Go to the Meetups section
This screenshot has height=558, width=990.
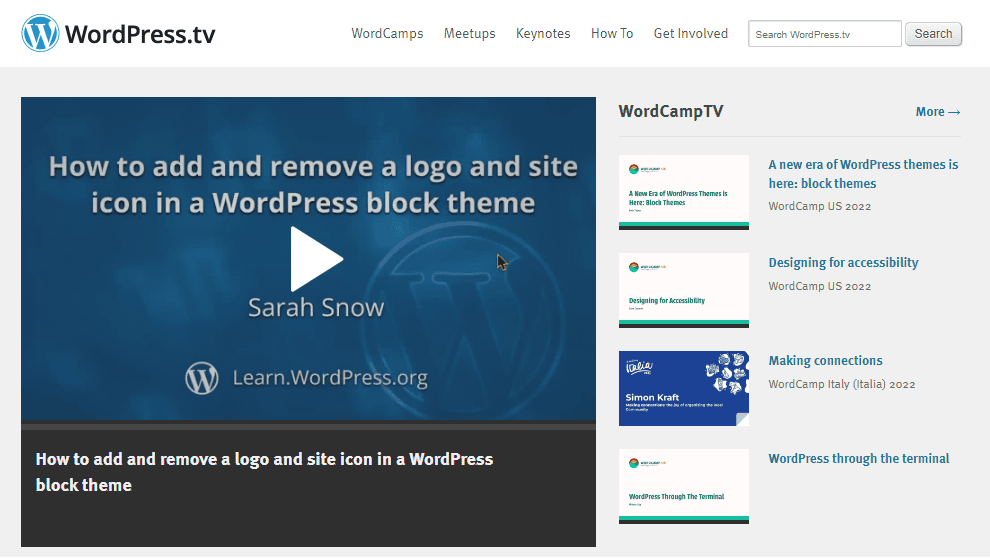pyautogui.click(x=469, y=34)
